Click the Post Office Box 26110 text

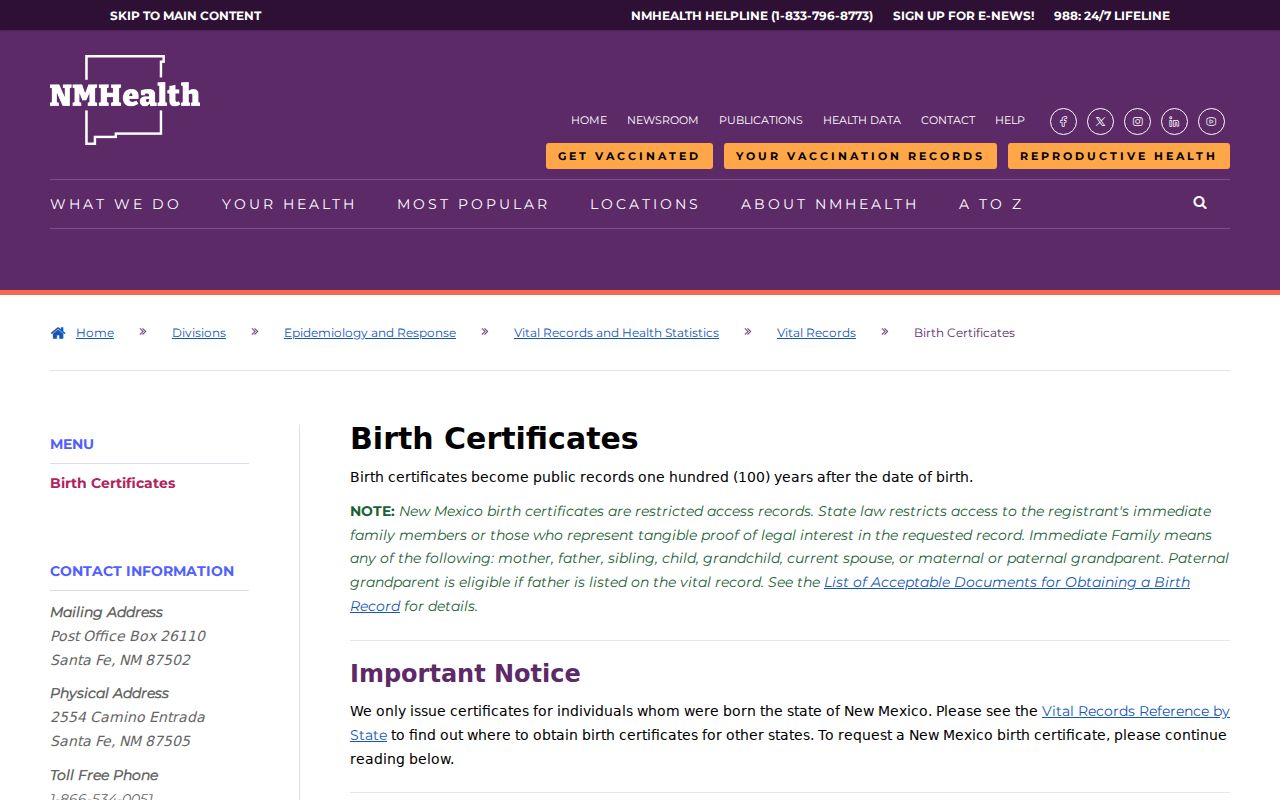(x=128, y=636)
